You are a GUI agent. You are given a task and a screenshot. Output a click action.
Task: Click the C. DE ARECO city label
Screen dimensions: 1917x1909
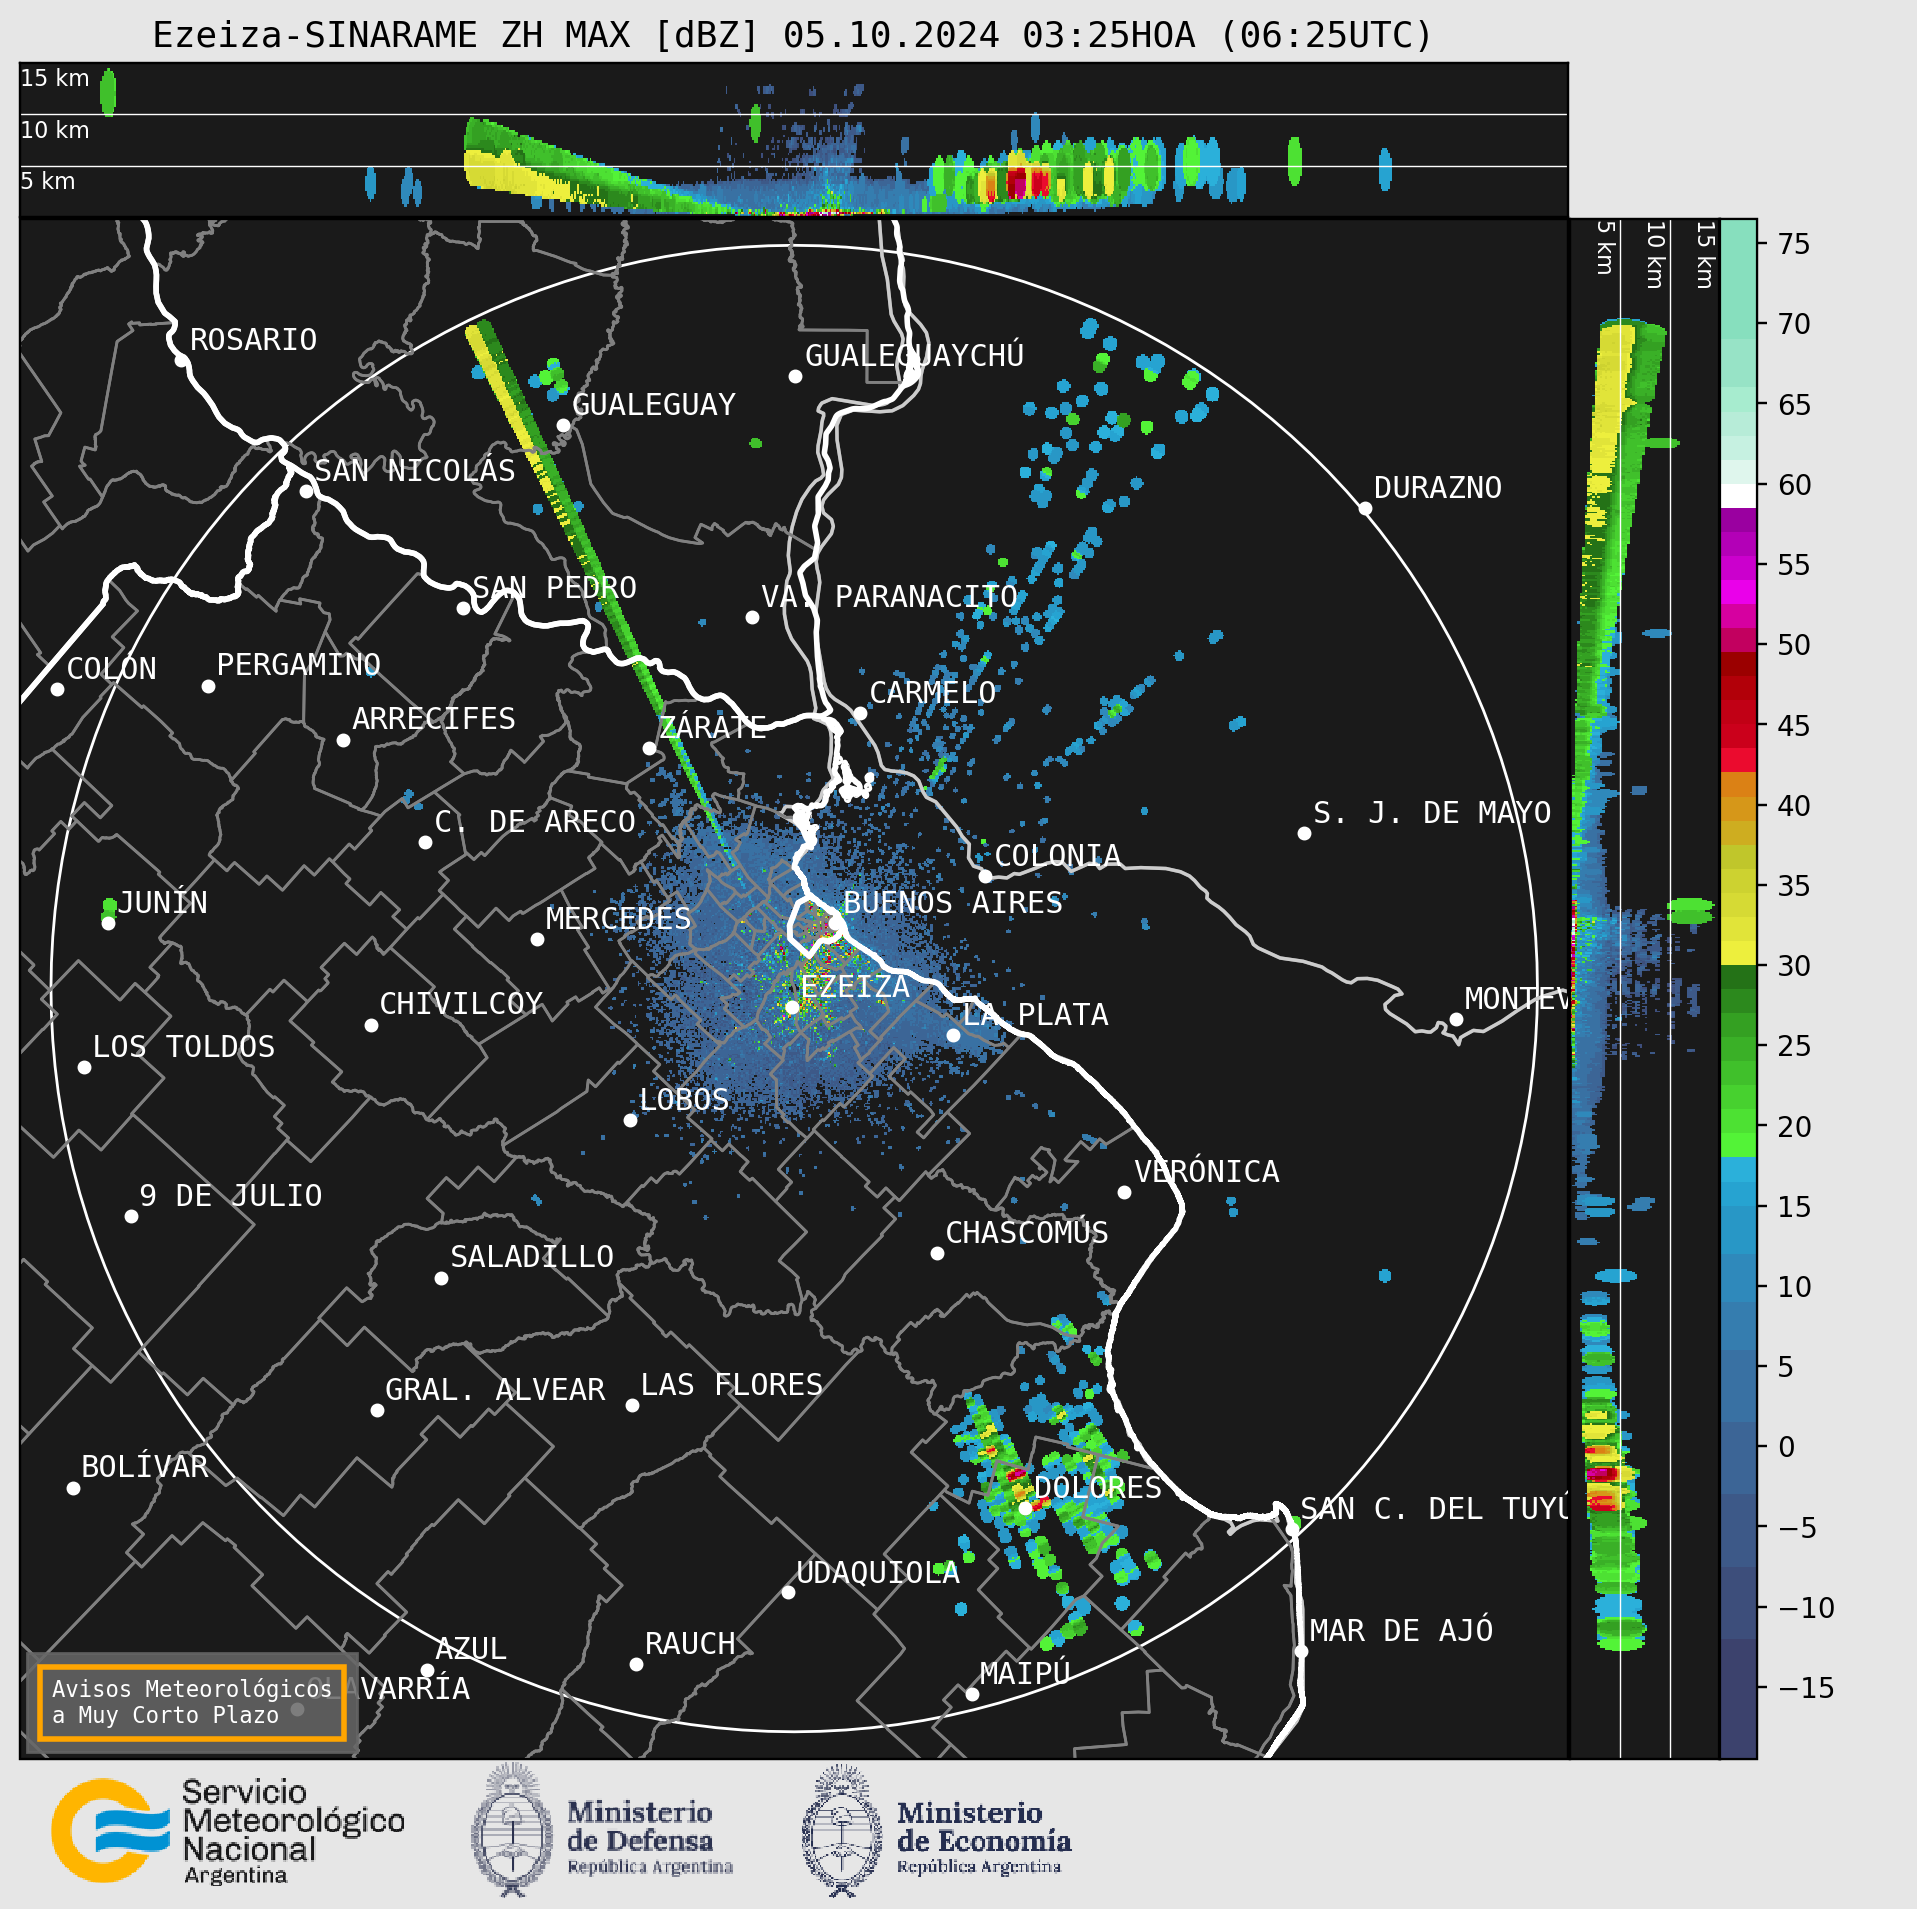[535, 822]
